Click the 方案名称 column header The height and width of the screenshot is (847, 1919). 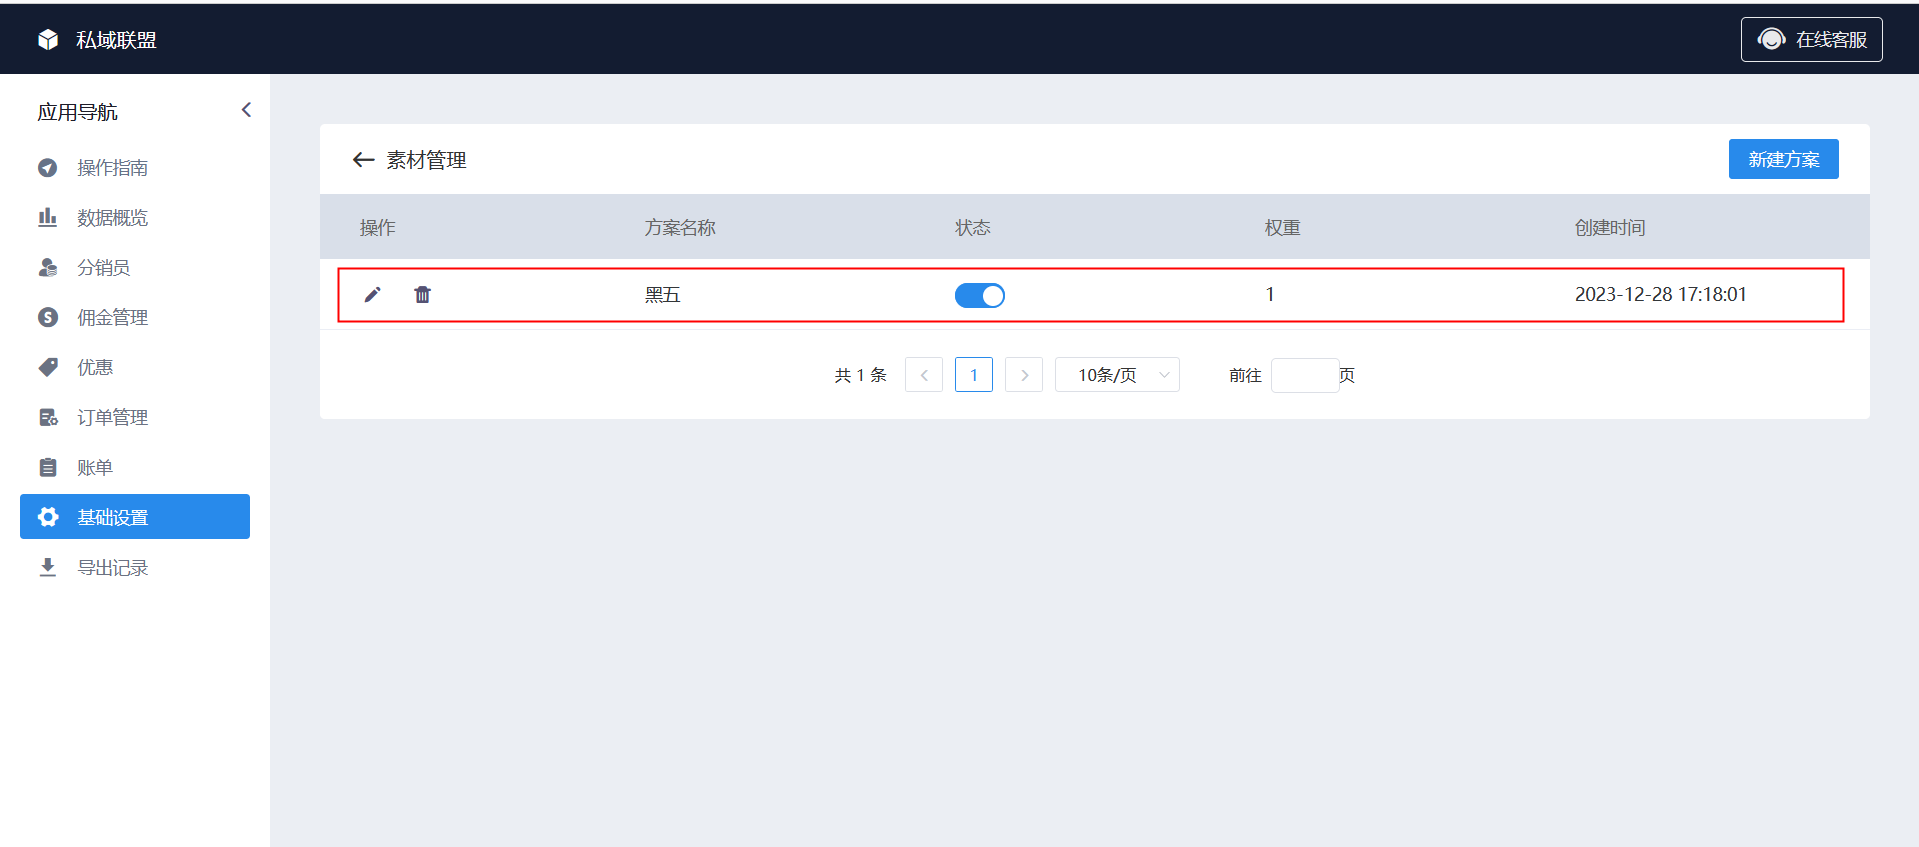[680, 228]
